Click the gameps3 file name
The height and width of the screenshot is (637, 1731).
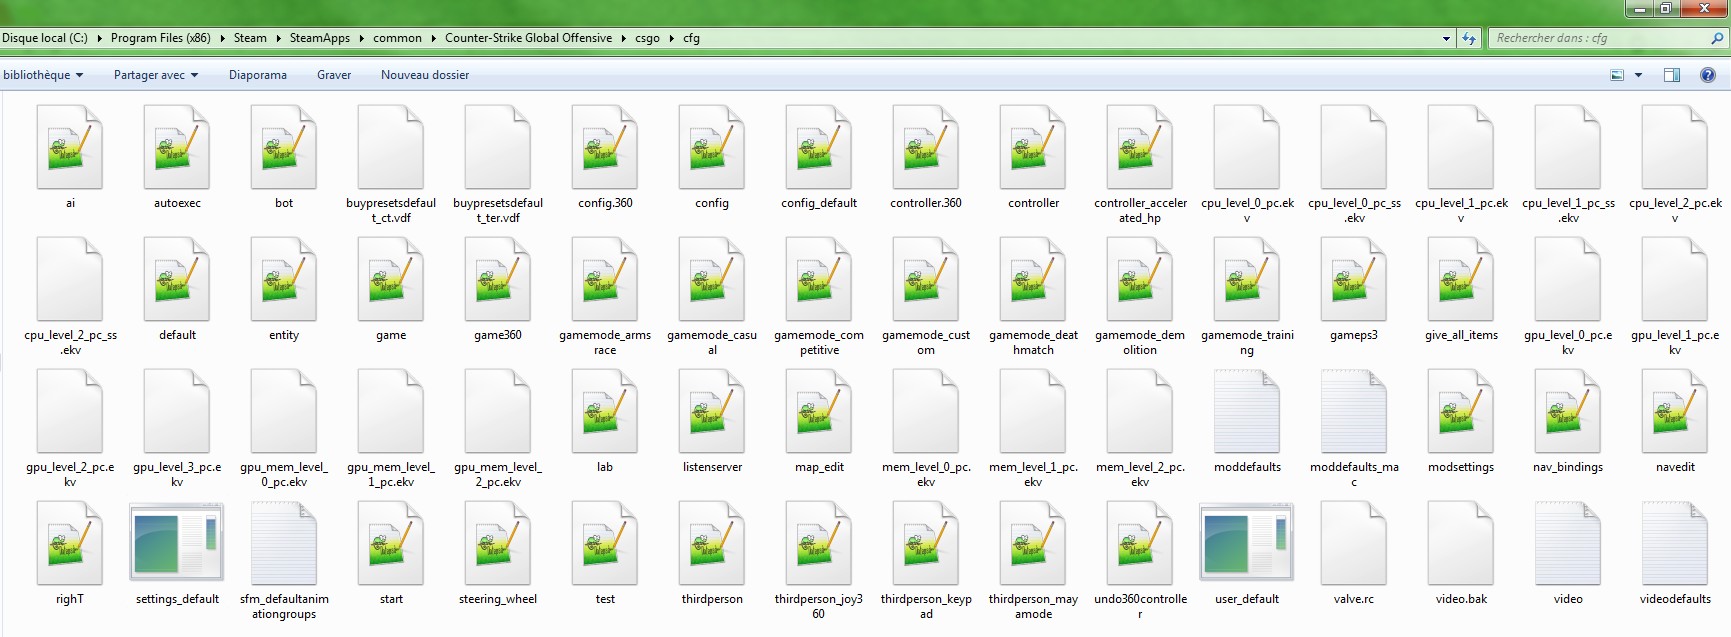(x=1354, y=335)
